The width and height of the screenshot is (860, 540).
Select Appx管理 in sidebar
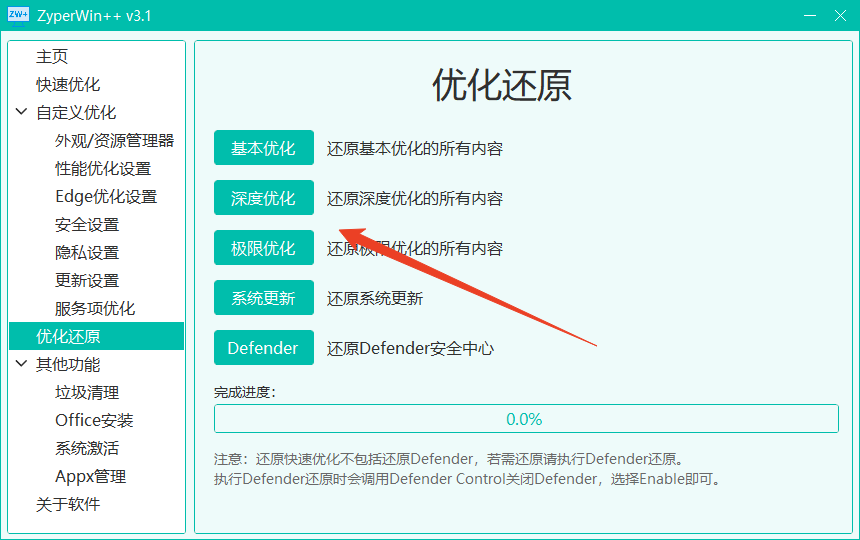(x=90, y=477)
